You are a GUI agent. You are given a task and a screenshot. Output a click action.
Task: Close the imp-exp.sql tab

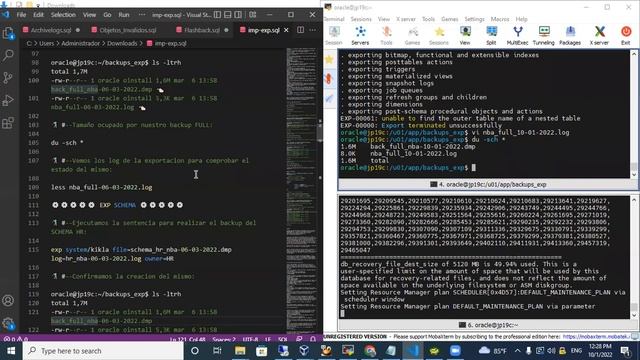pos(286,30)
